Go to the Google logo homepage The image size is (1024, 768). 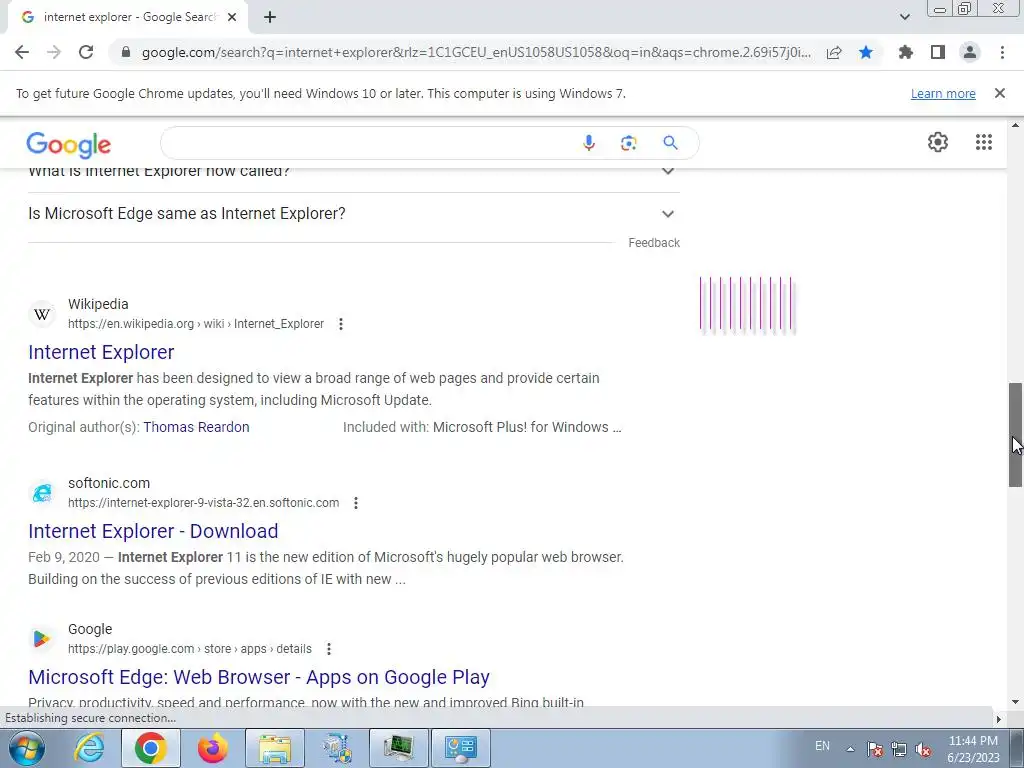(69, 144)
